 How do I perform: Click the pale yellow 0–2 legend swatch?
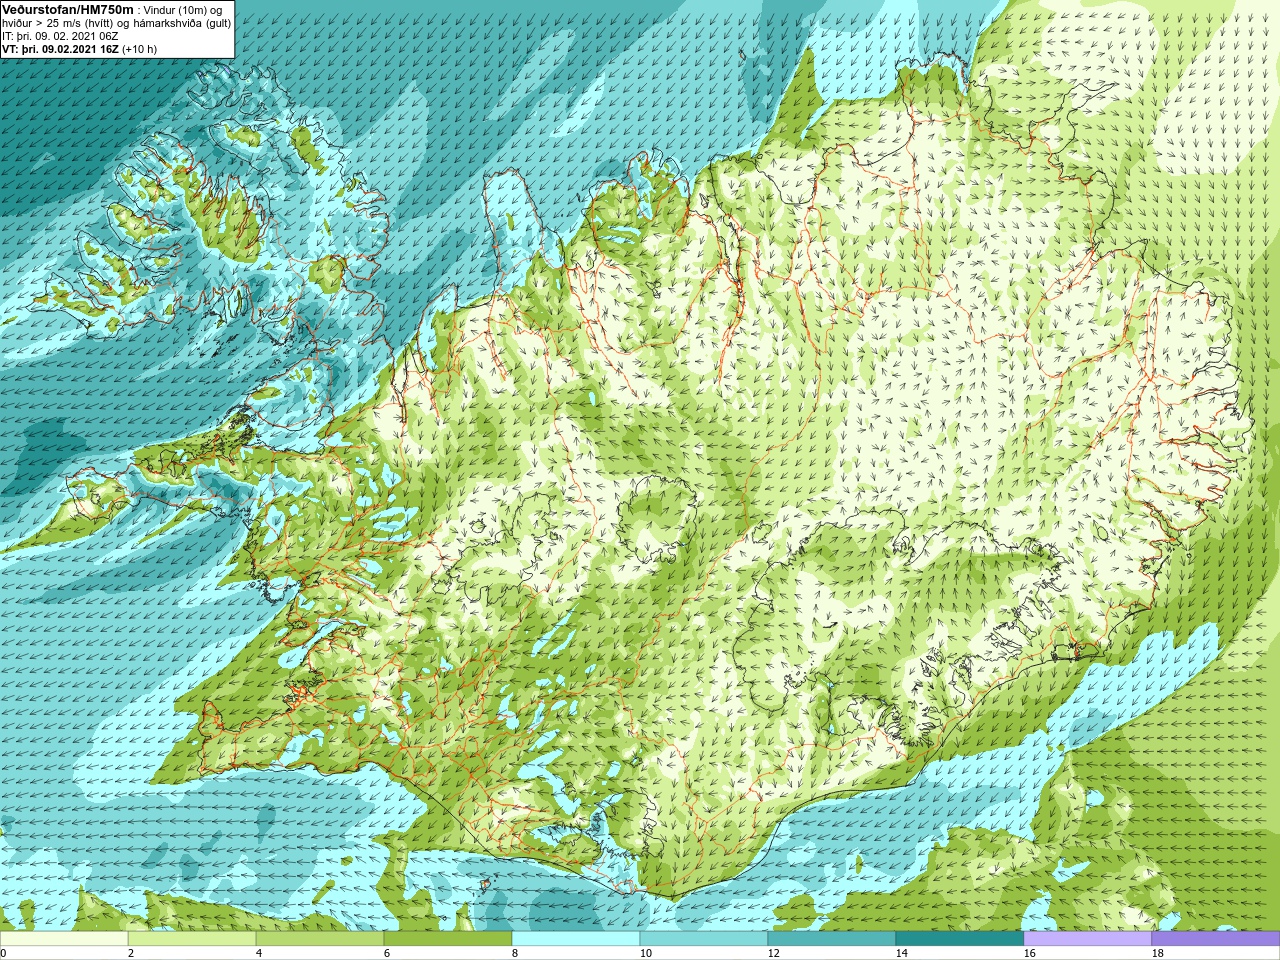[x=64, y=939]
